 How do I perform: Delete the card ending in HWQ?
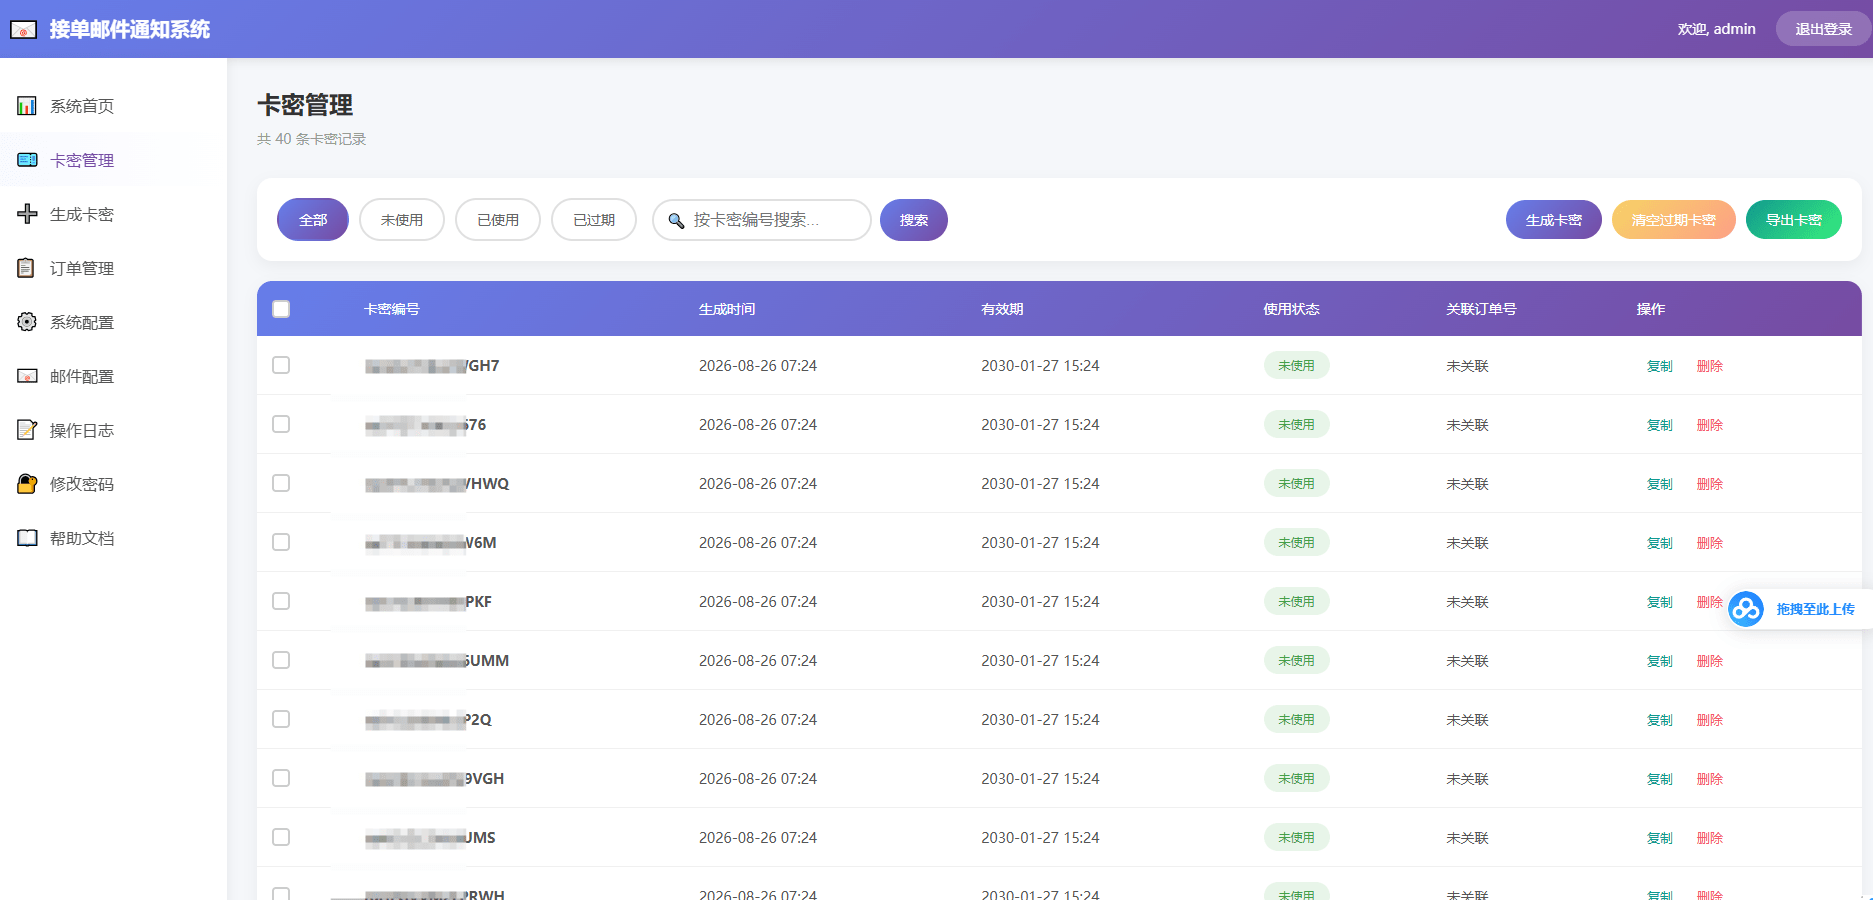pyautogui.click(x=1710, y=484)
